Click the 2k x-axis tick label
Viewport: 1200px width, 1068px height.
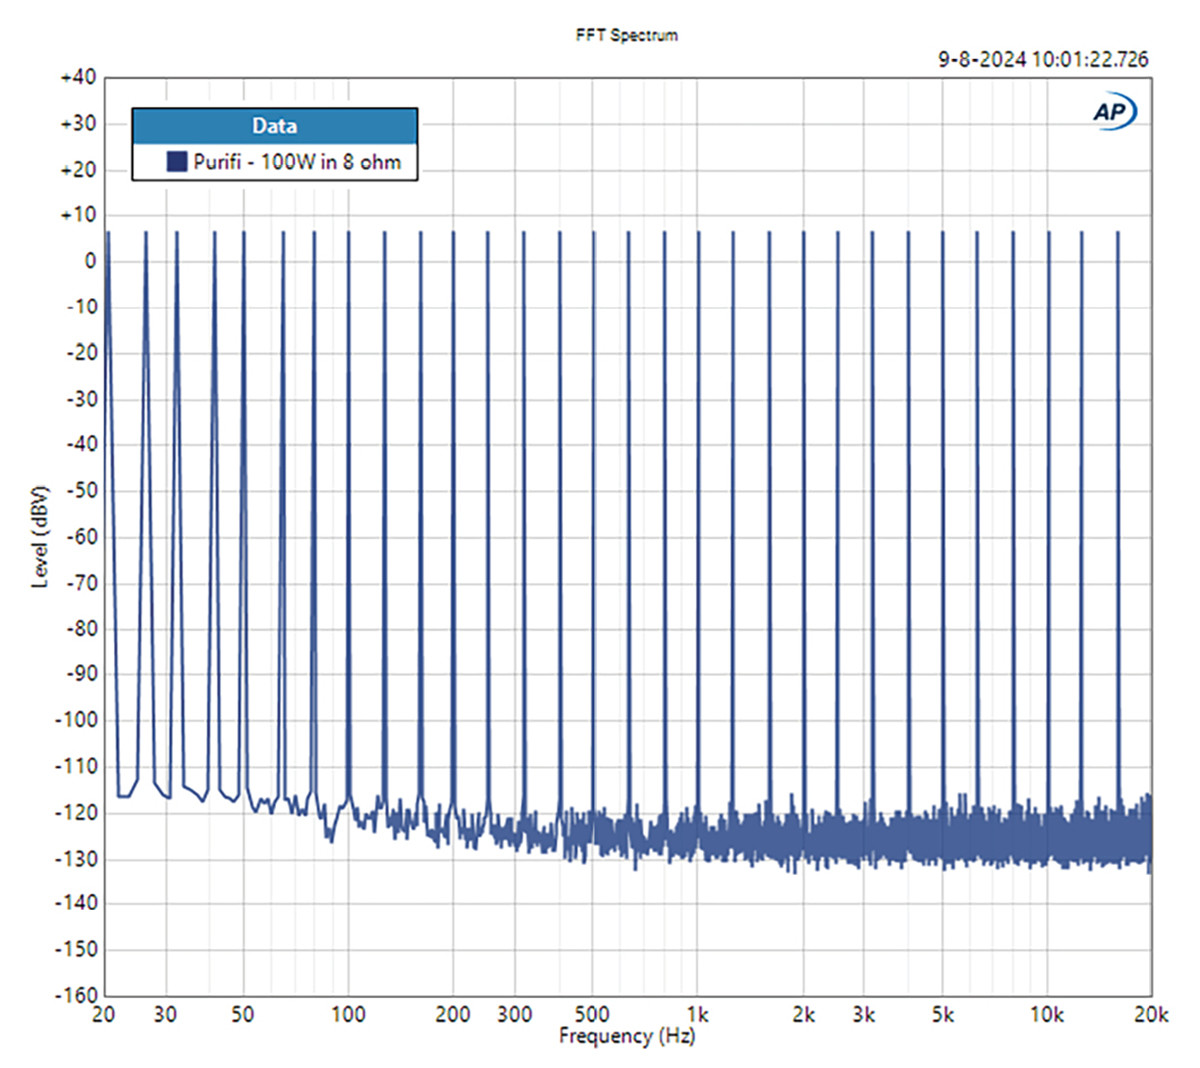pyautogui.click(x=803, y=1015)
